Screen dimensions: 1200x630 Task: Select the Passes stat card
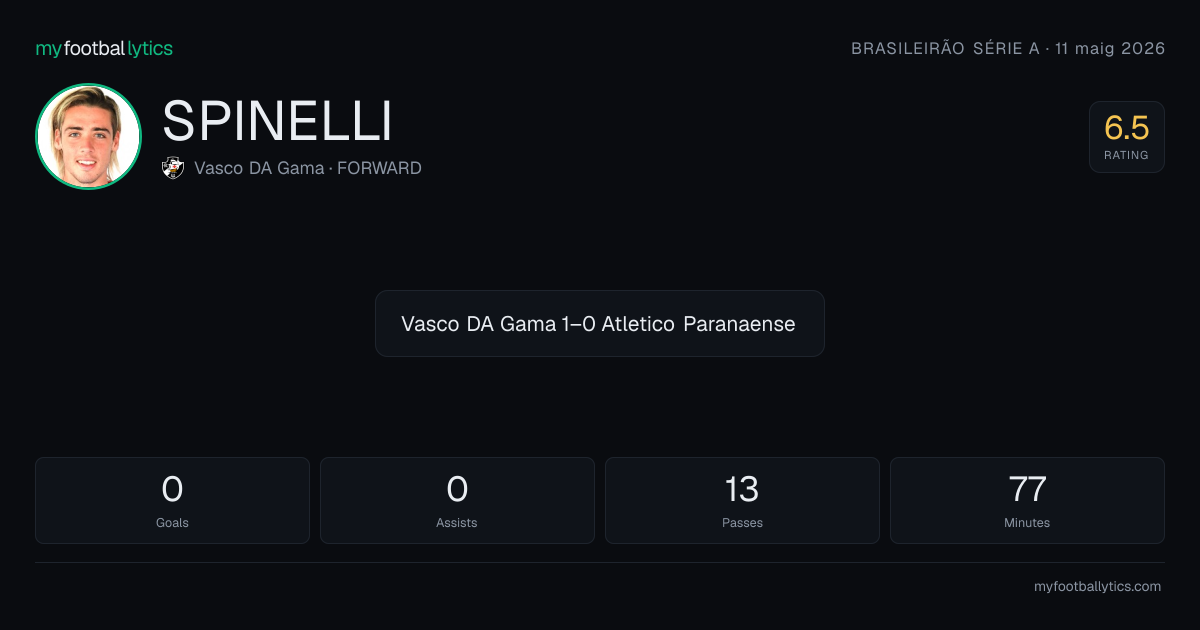click(742, 500)
